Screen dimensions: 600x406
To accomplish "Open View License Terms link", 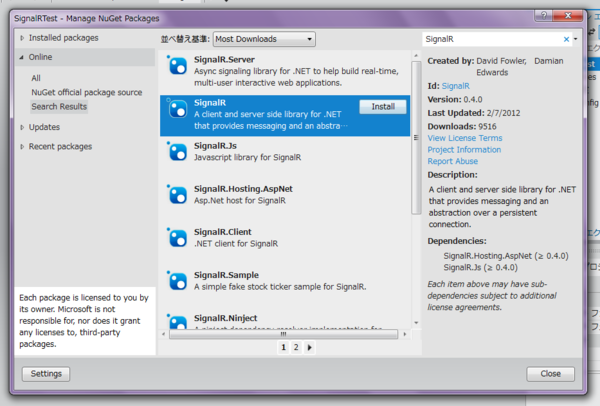I will [x=465, y=138].
